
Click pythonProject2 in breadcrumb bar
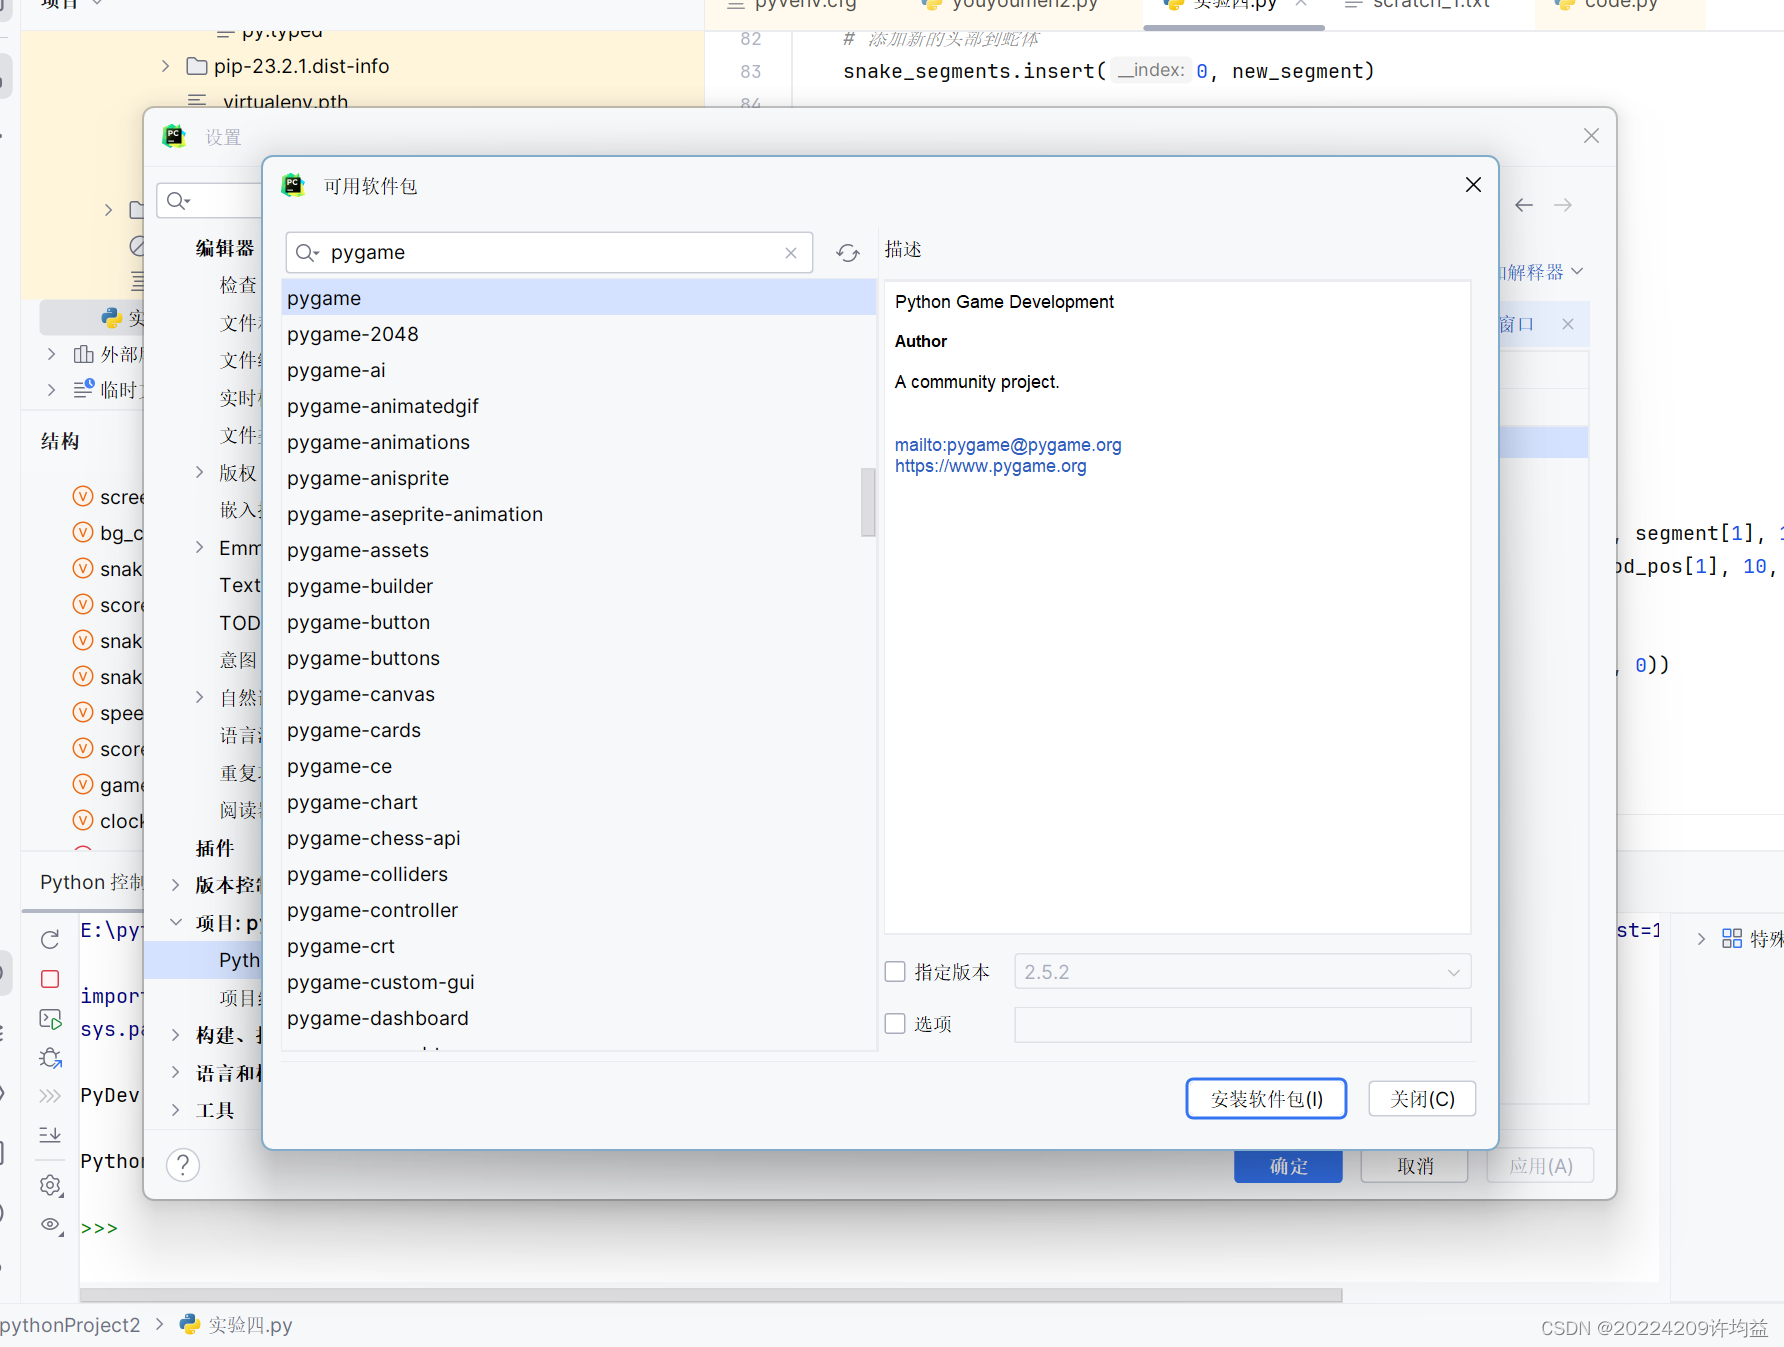pos(70,1325)
